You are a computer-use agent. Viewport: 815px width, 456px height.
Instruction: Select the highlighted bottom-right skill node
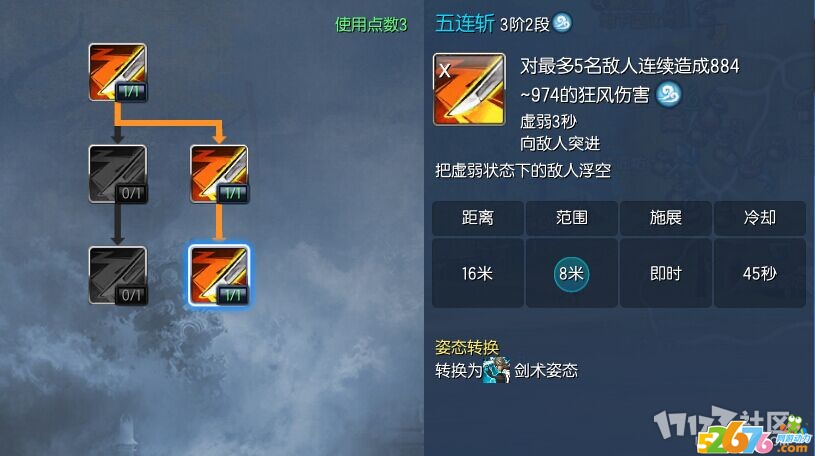tap(219, 275)
